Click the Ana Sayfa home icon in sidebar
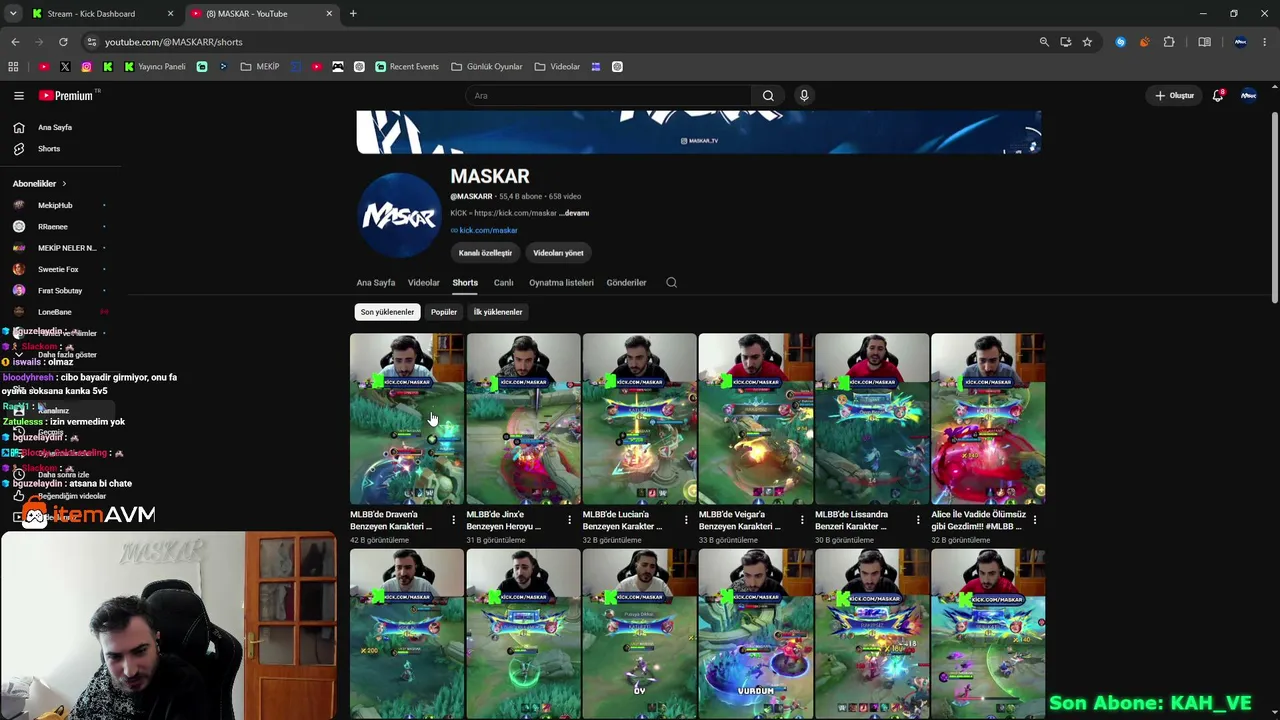This screenshot has width=1280, height=720. tap(19, 127)
